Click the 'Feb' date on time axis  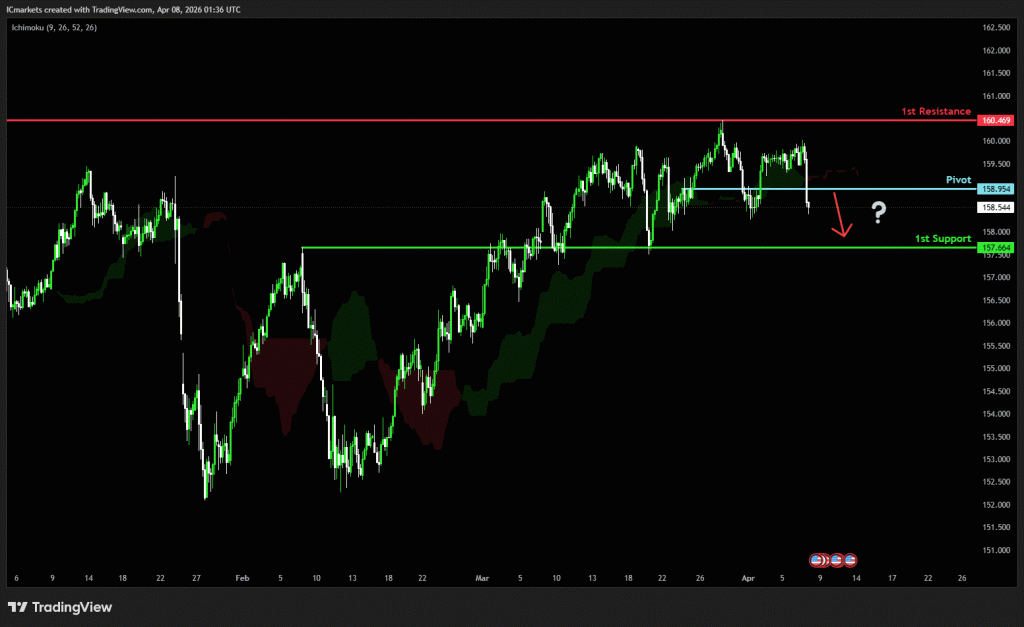[241, 578]
